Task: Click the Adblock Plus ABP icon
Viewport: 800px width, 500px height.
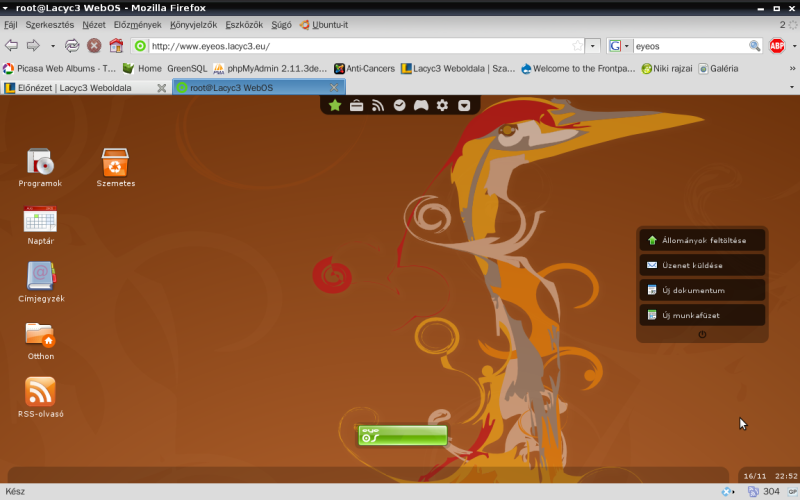Action: coord(777,46)
